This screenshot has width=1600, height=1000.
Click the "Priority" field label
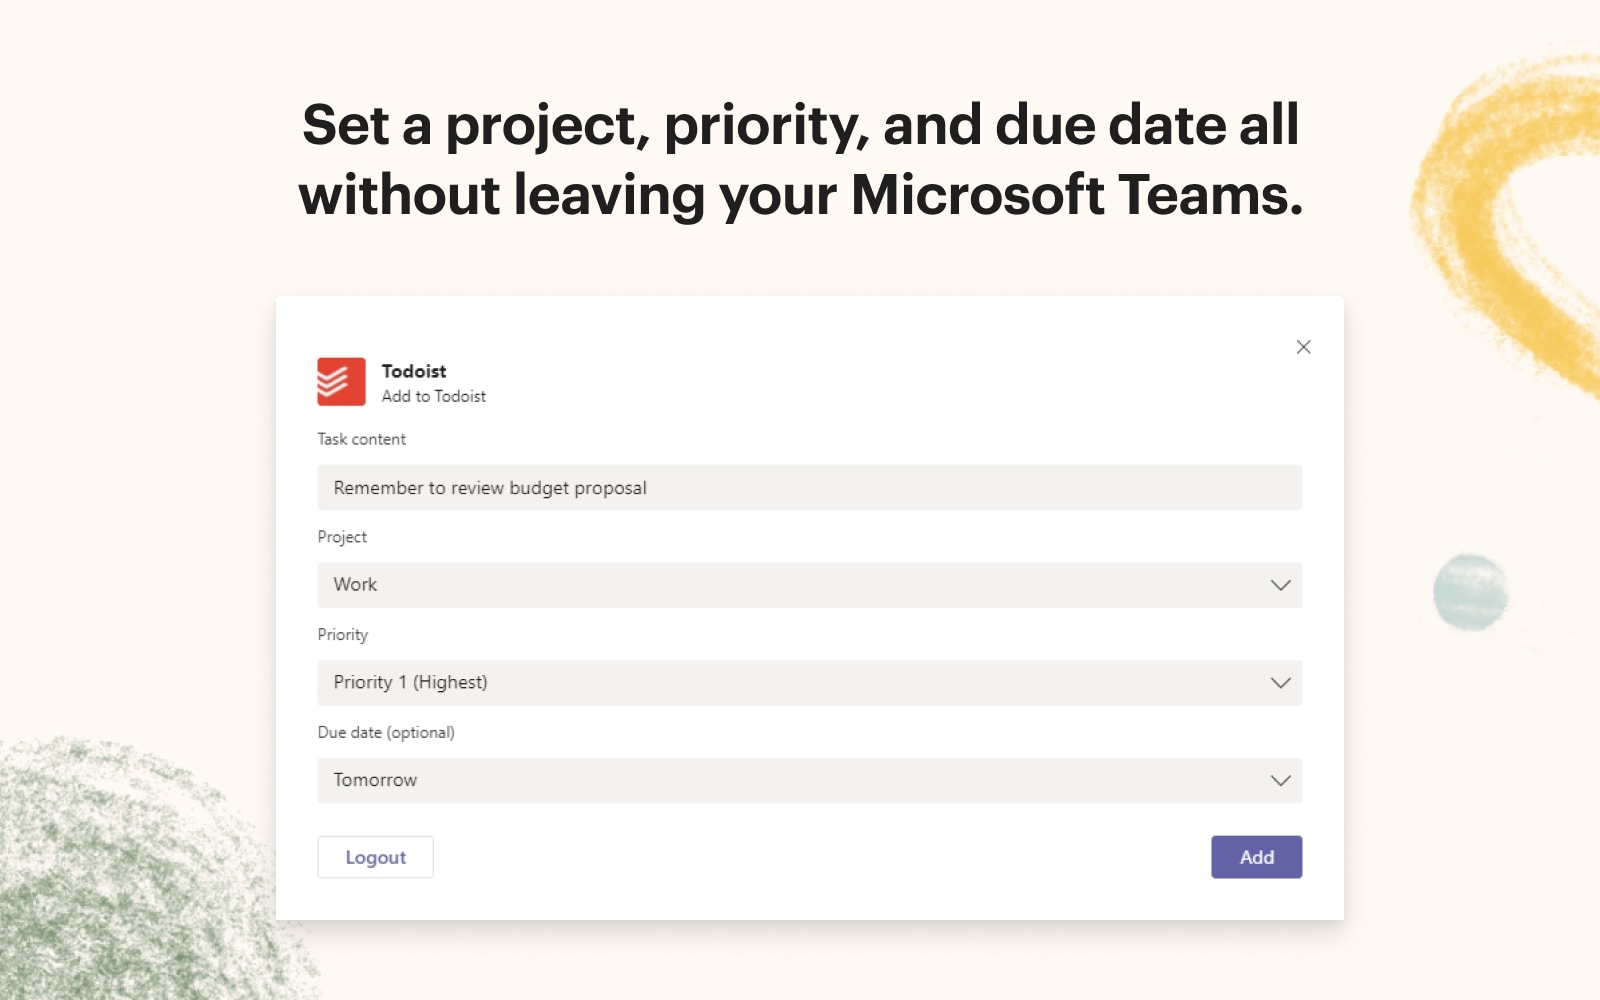point(343,635)
